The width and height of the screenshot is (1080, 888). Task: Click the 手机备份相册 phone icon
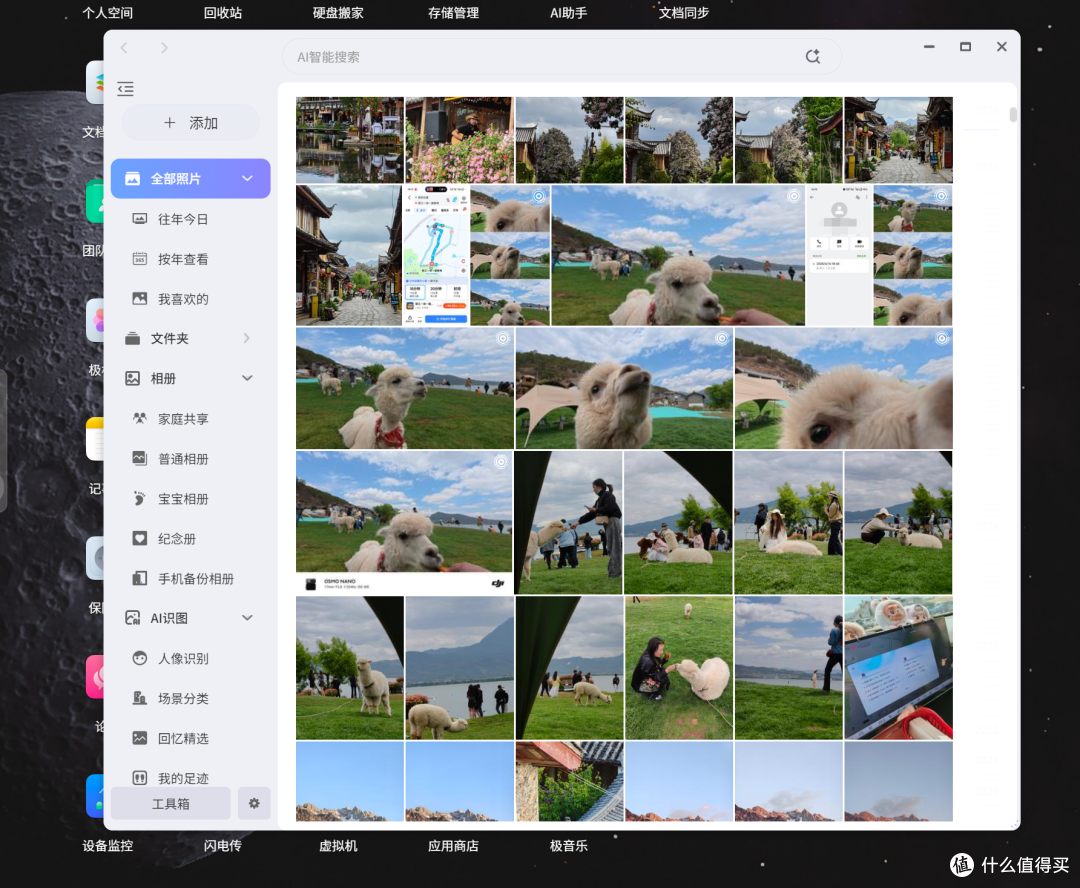click(140, 579)
